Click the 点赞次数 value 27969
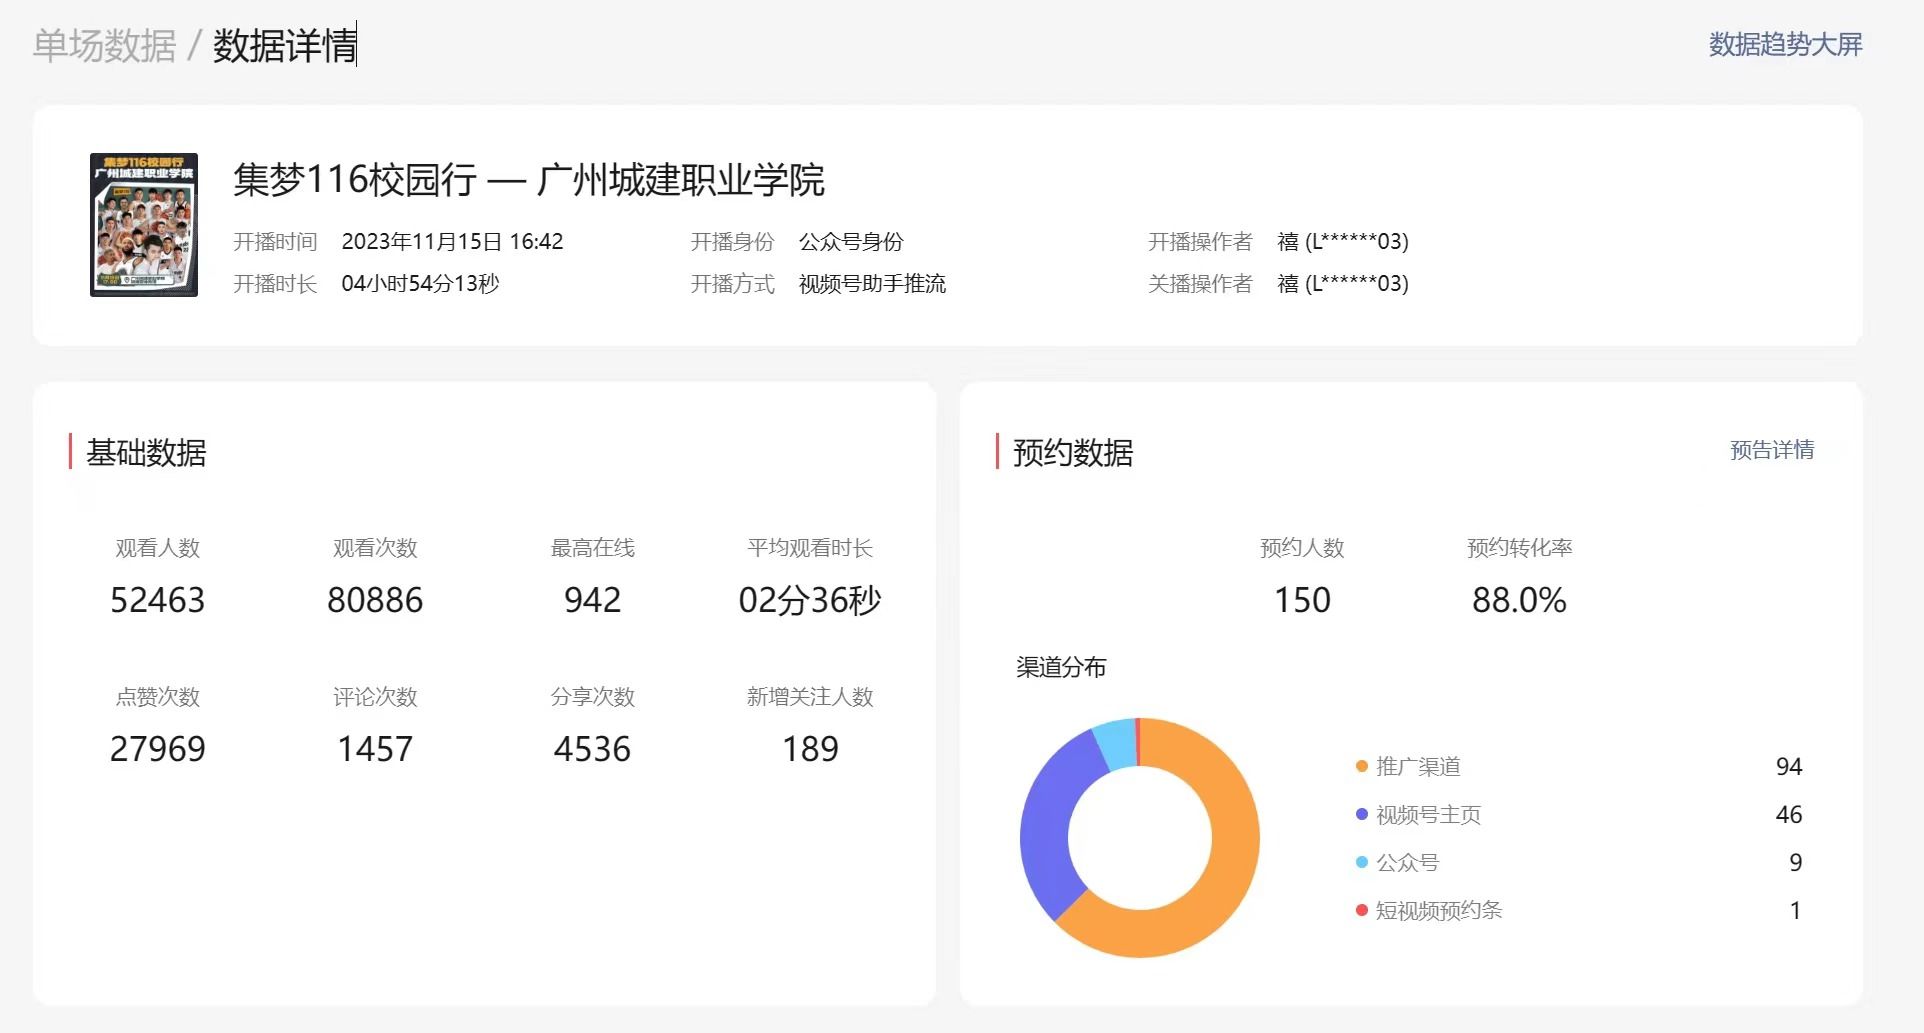The image size is (1924, 1033). tap(157, 749)
